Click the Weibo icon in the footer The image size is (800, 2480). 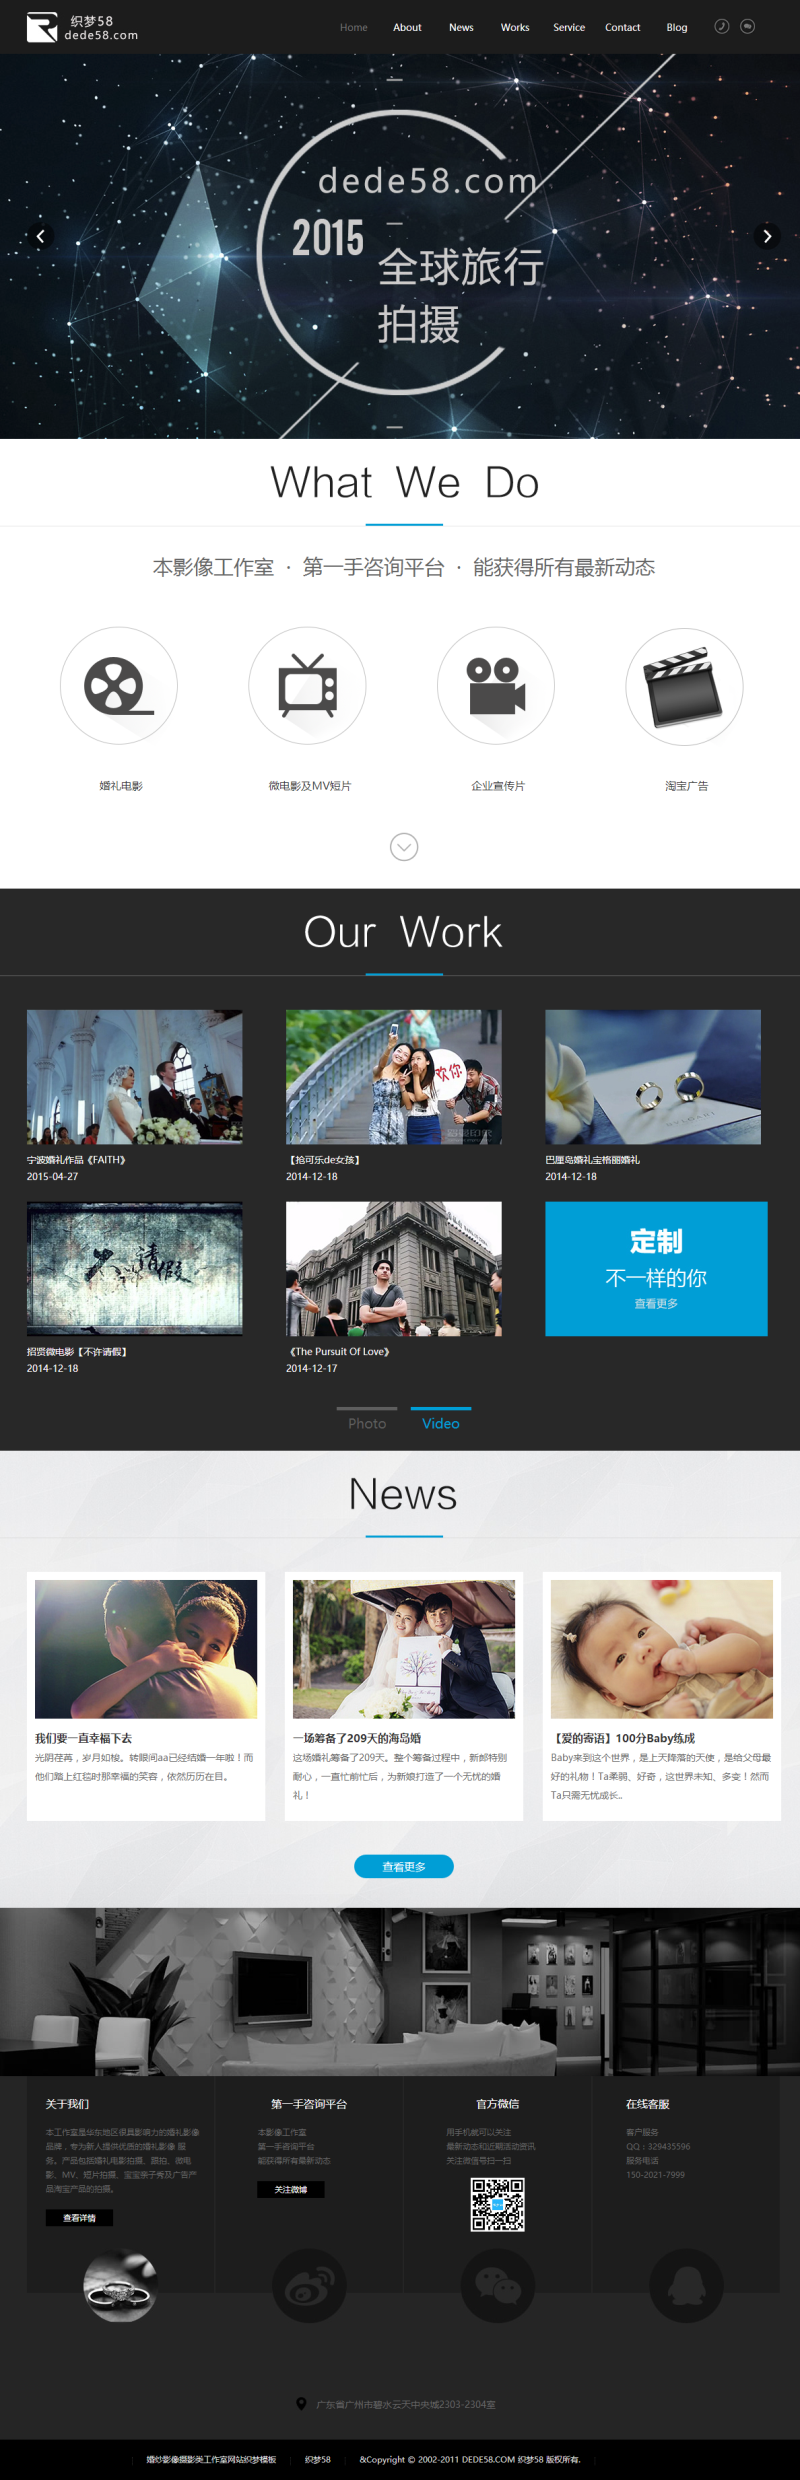pos(309,2286)
